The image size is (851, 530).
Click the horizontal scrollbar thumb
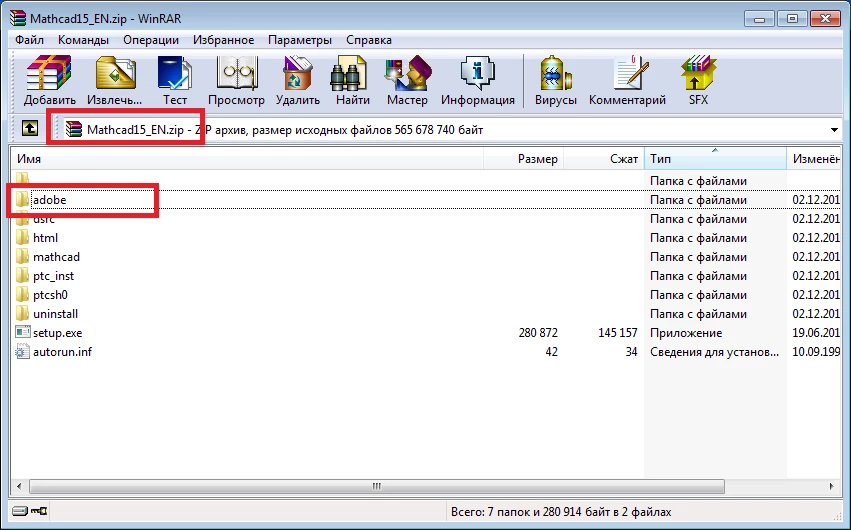click(377, 486)
